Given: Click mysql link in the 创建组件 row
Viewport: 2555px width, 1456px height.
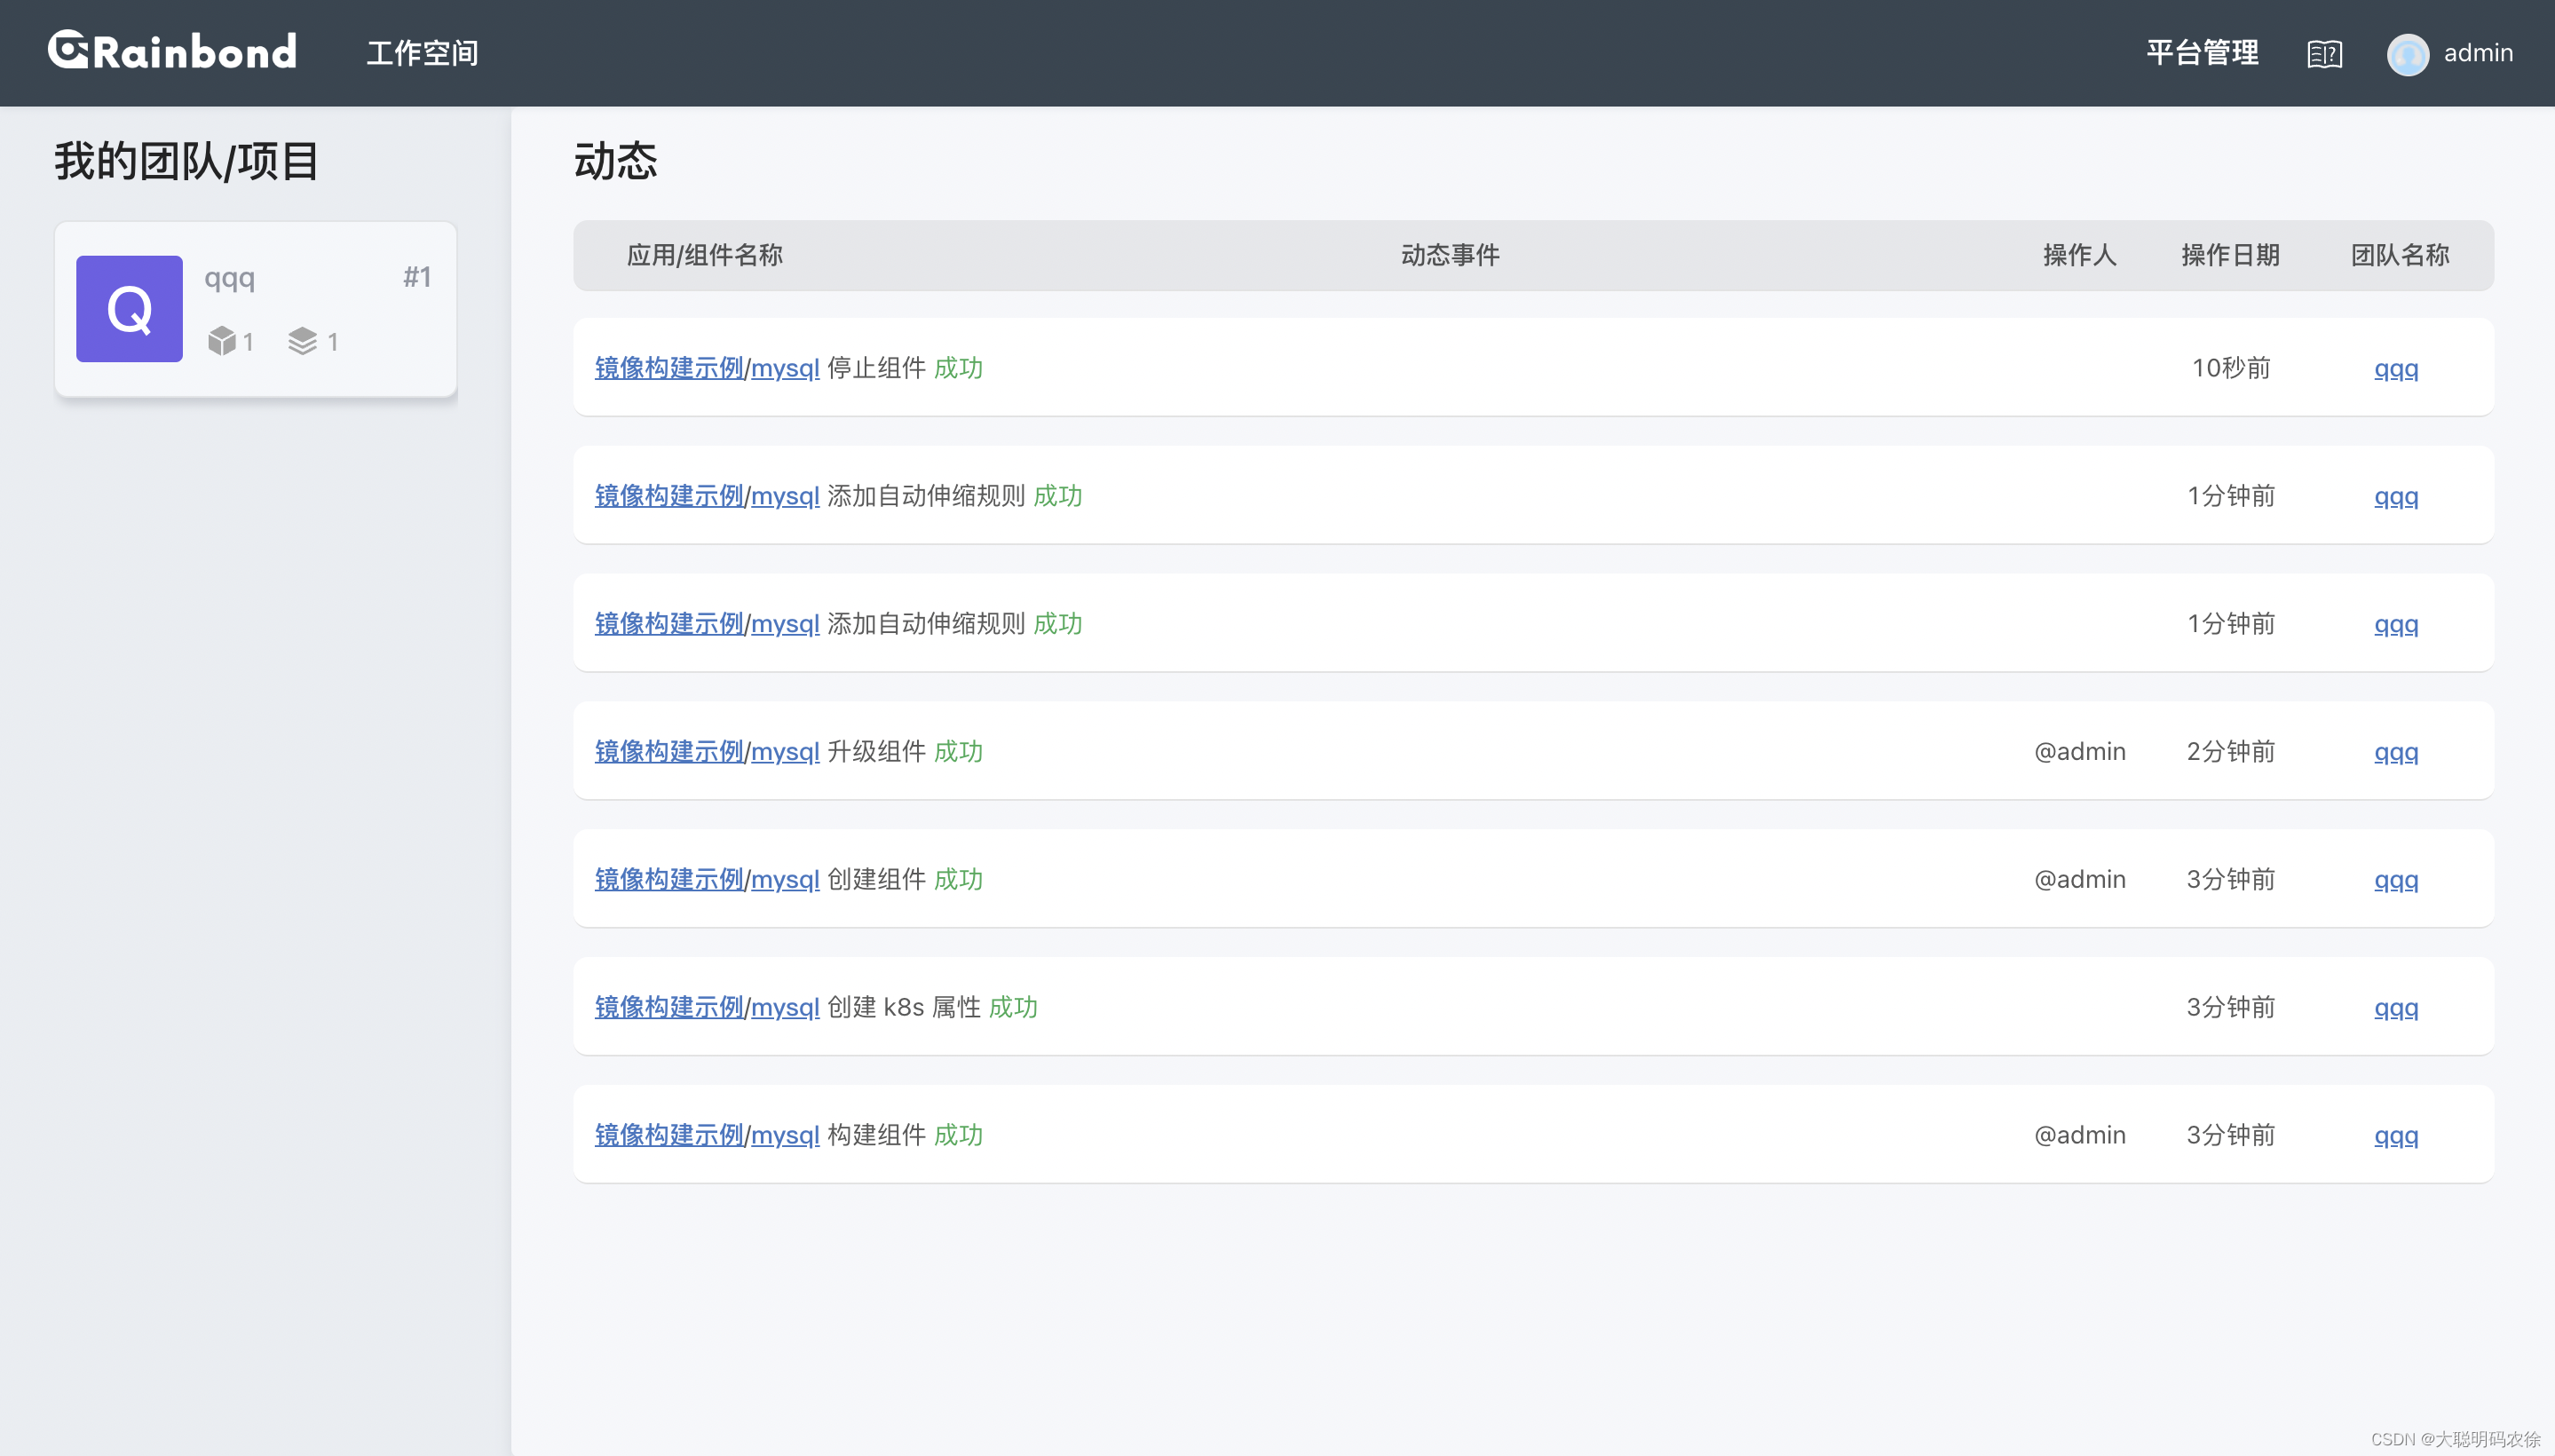Looking at the screenshot, I should (x=785, y=880).
